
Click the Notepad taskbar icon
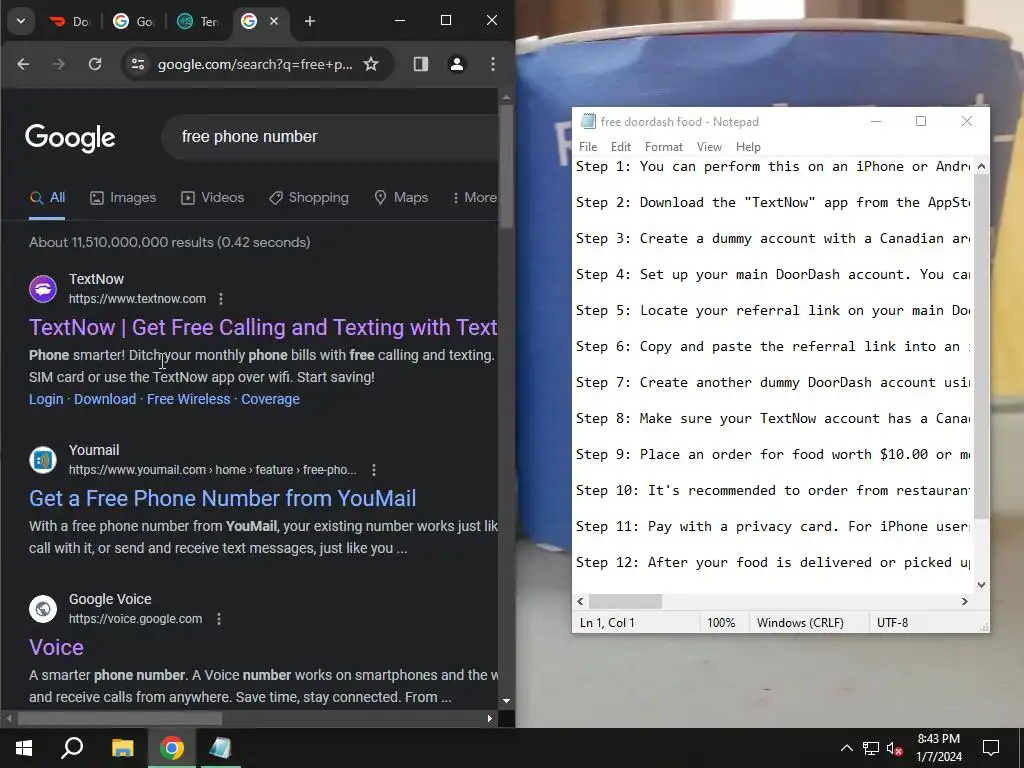pyautogui.click(x=221, y=748)
